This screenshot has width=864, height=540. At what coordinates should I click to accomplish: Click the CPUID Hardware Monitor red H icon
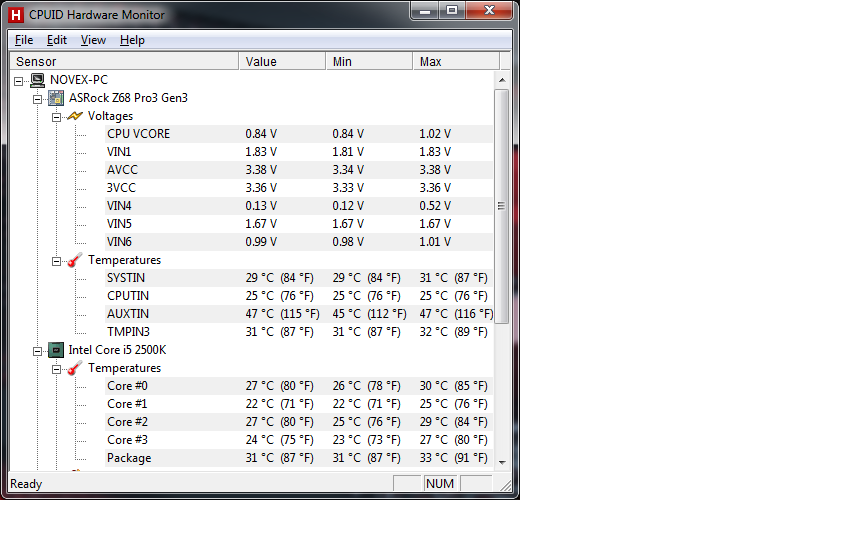tap(15, 15)
